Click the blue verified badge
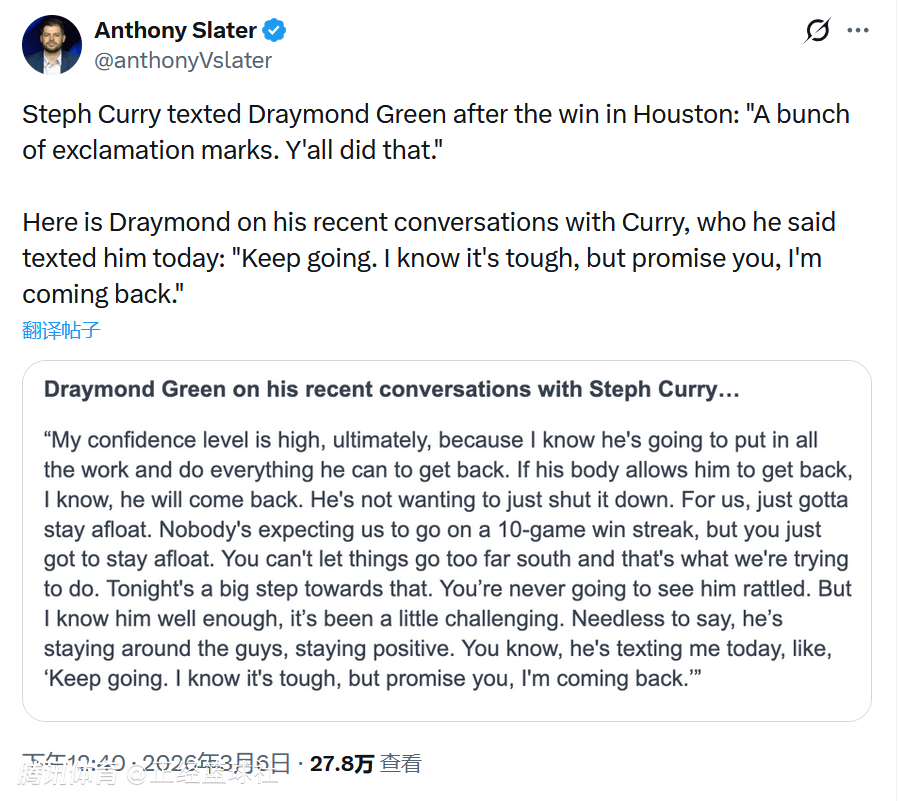Viewport: 899px width, 801px height. coord(275,31)
